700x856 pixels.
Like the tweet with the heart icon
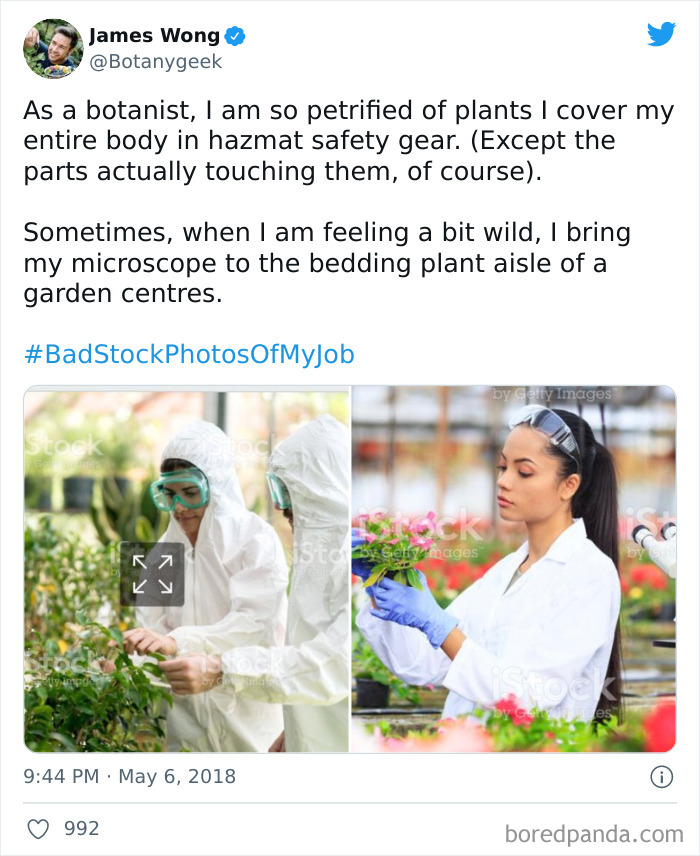click(38, 829)
